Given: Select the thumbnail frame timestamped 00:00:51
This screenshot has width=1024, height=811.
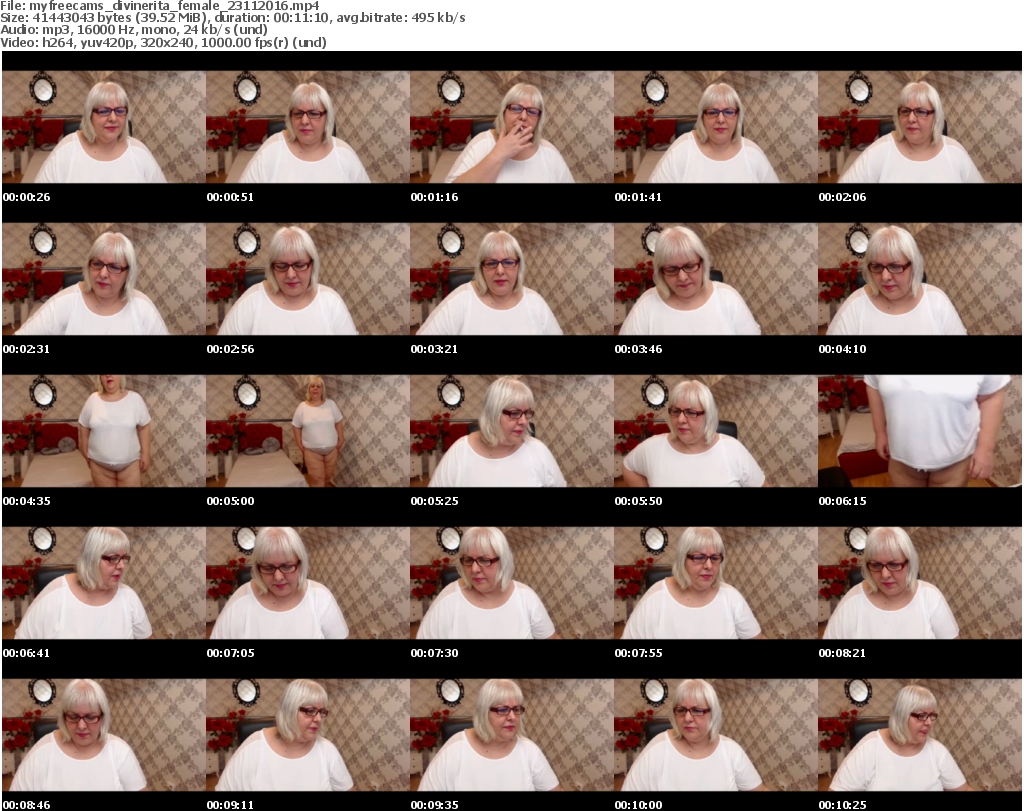Looking at the screenshot, I should click(x=308, y=127).
